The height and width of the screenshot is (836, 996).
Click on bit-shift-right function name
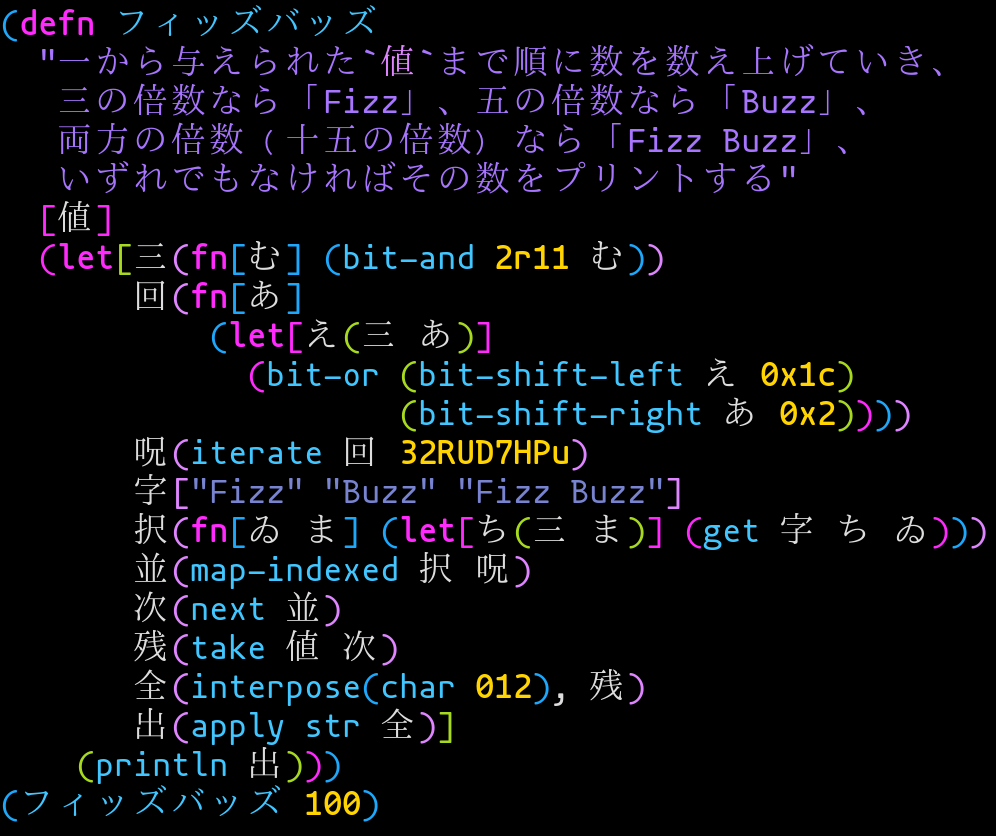(x=560, y=414)
